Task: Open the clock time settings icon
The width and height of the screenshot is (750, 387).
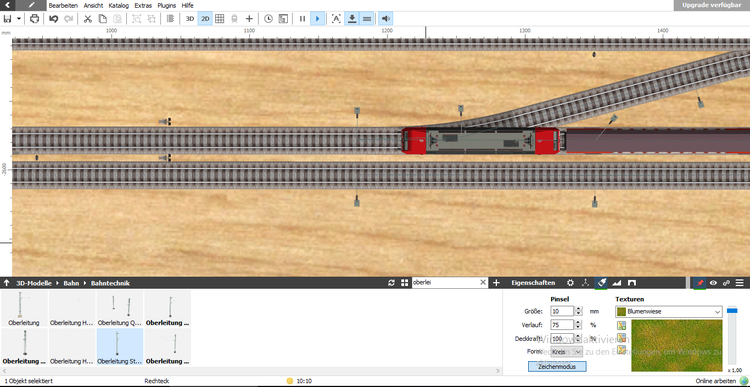Action: pyautogui.click(x=268, y=19)
